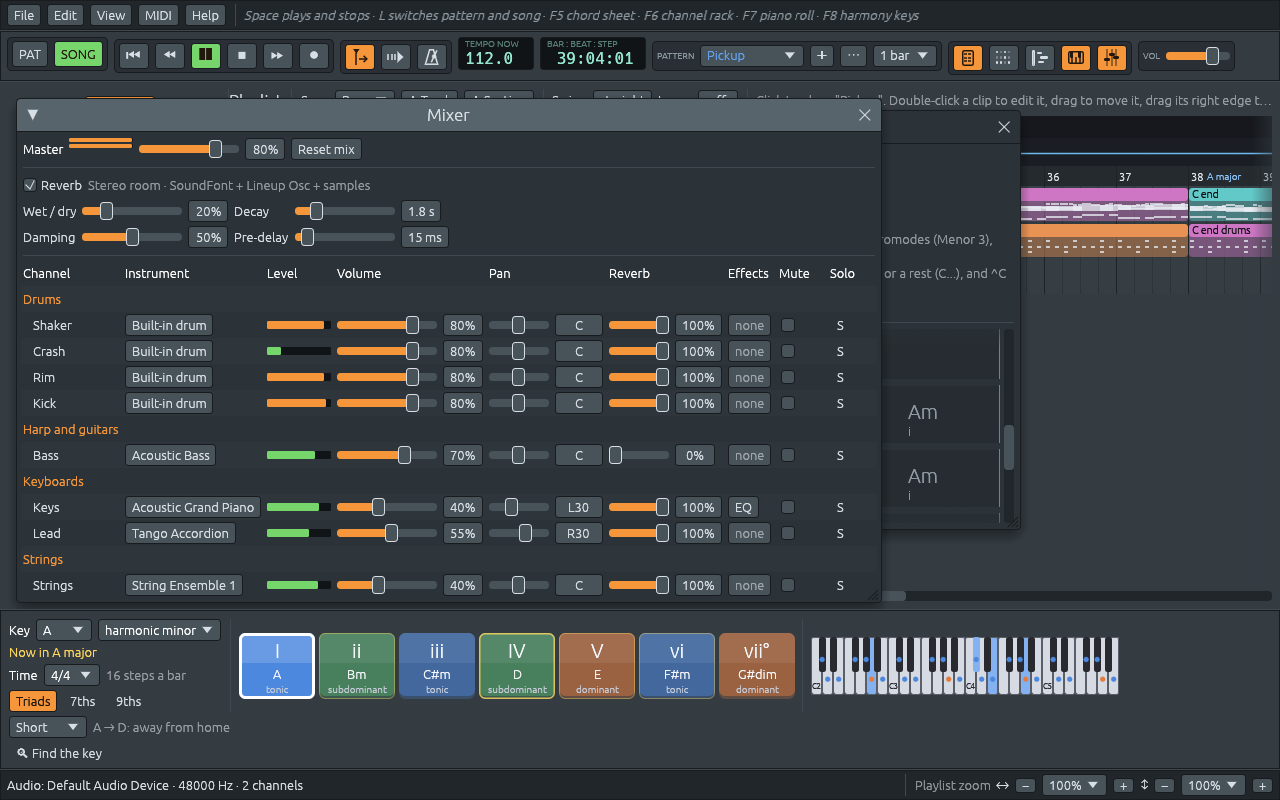Click the Reset mix button
Viewport: 1280px width, 800px height.
(327, 149)
